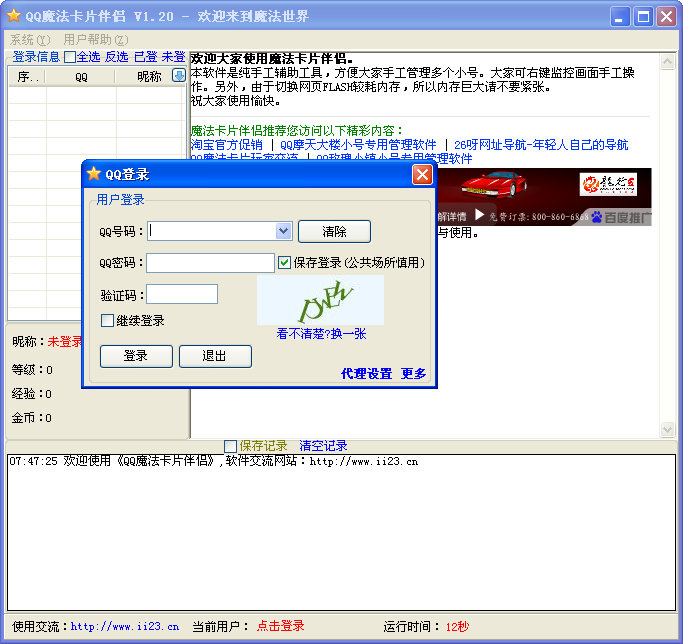Click the 已登 filter link

click(145, 57)
